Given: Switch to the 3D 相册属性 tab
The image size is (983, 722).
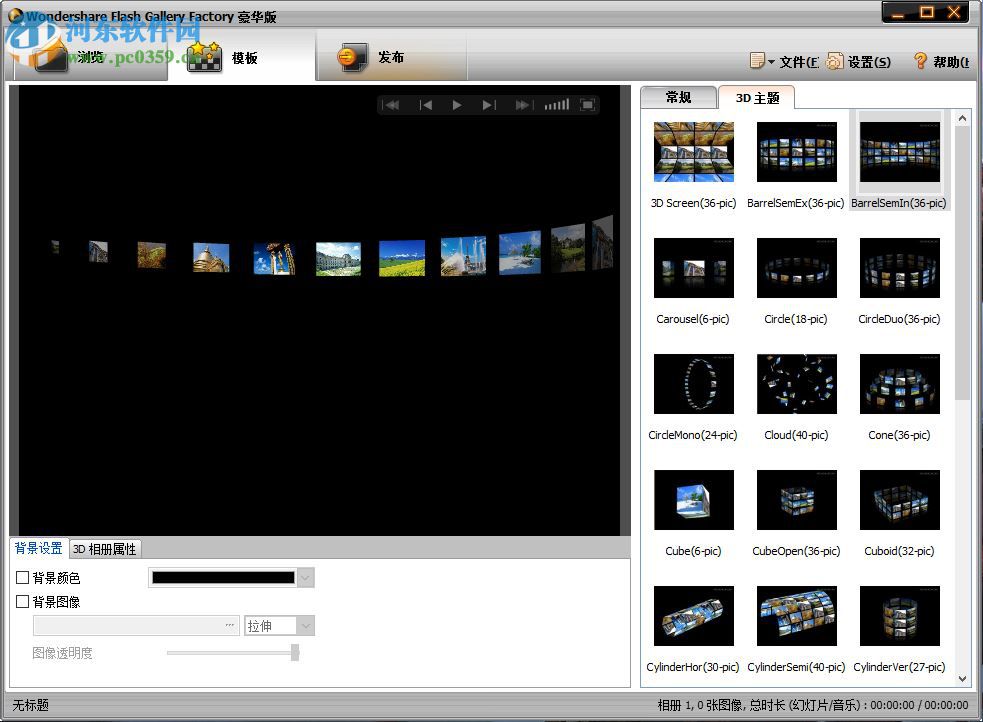Looking at the screenshot, I should [x=105, y=548].
